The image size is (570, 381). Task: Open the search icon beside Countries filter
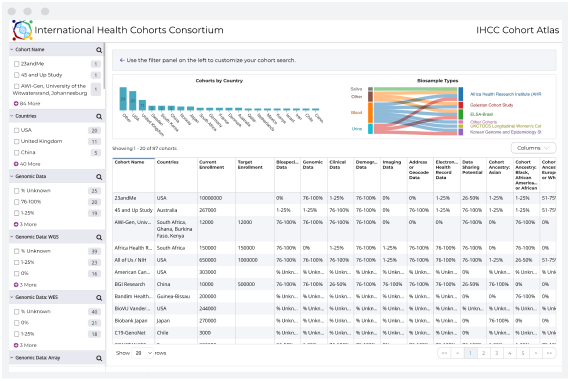click(x=99, y=116)
